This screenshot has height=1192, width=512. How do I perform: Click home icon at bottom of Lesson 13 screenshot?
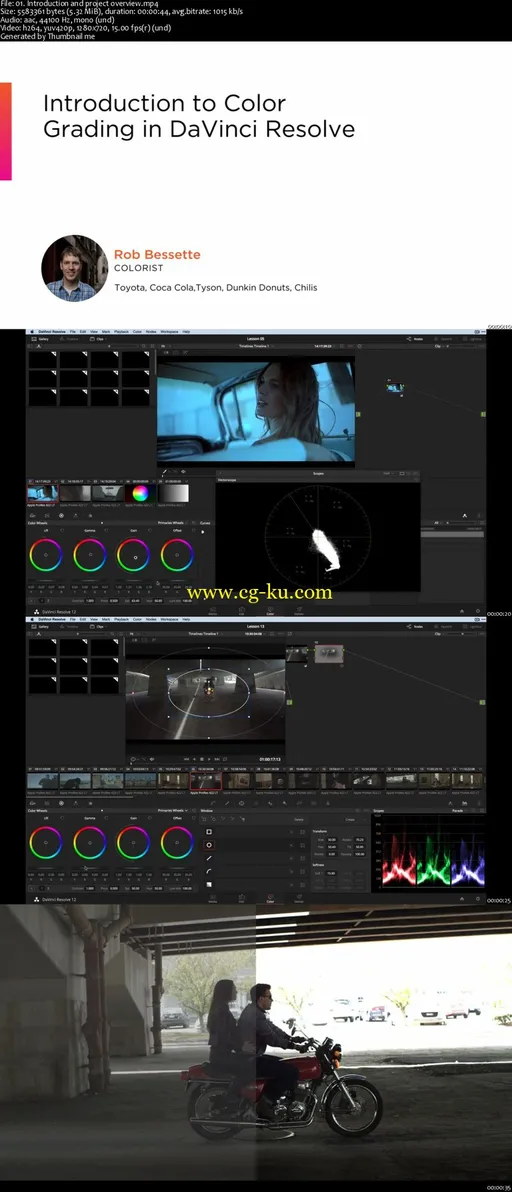coord(463,898)
